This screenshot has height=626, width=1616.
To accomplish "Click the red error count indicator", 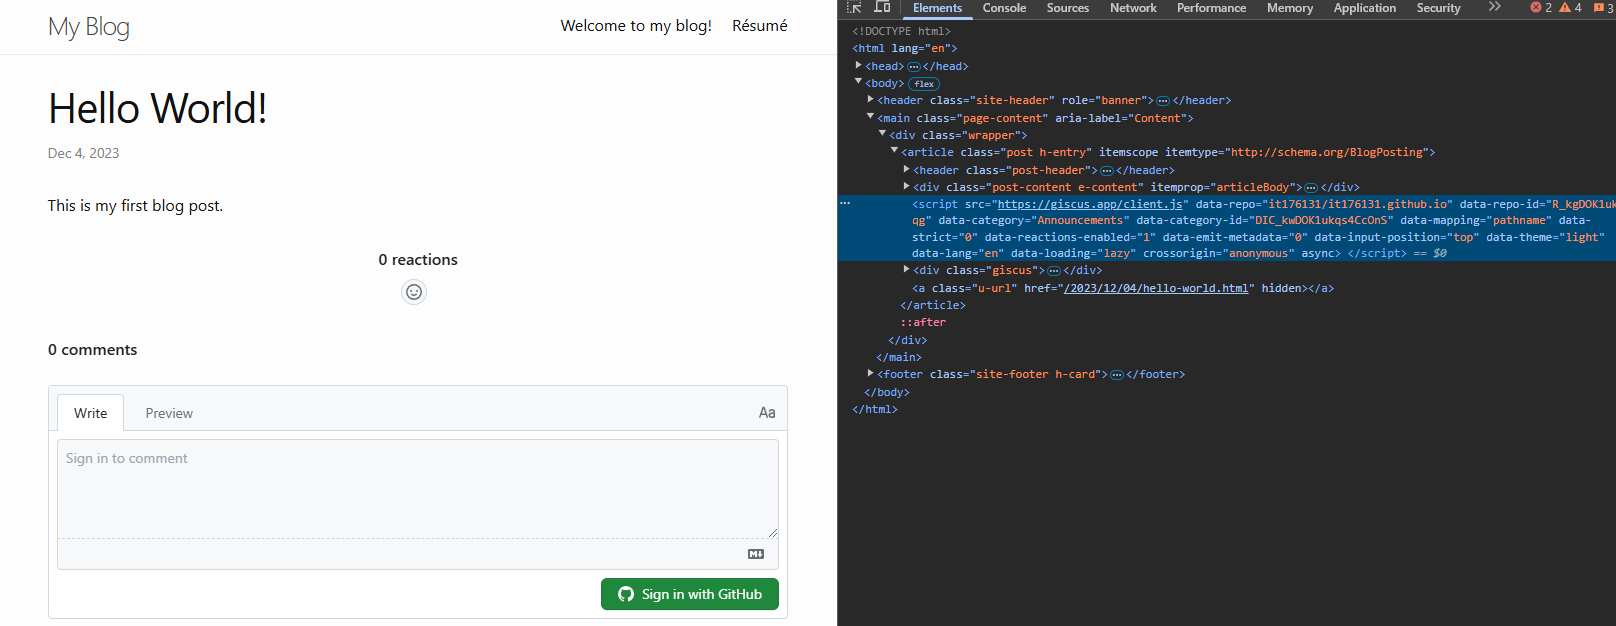I will pos(1541,7).
